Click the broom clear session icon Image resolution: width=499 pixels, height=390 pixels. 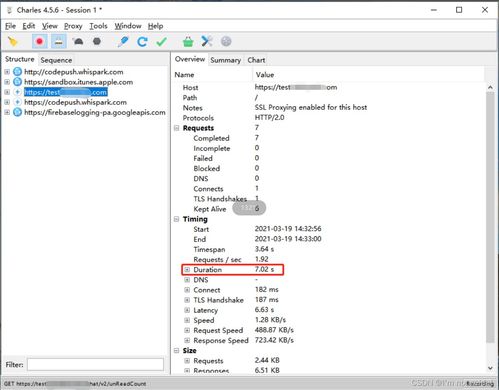pyautogui.click(x=13, y=42)
